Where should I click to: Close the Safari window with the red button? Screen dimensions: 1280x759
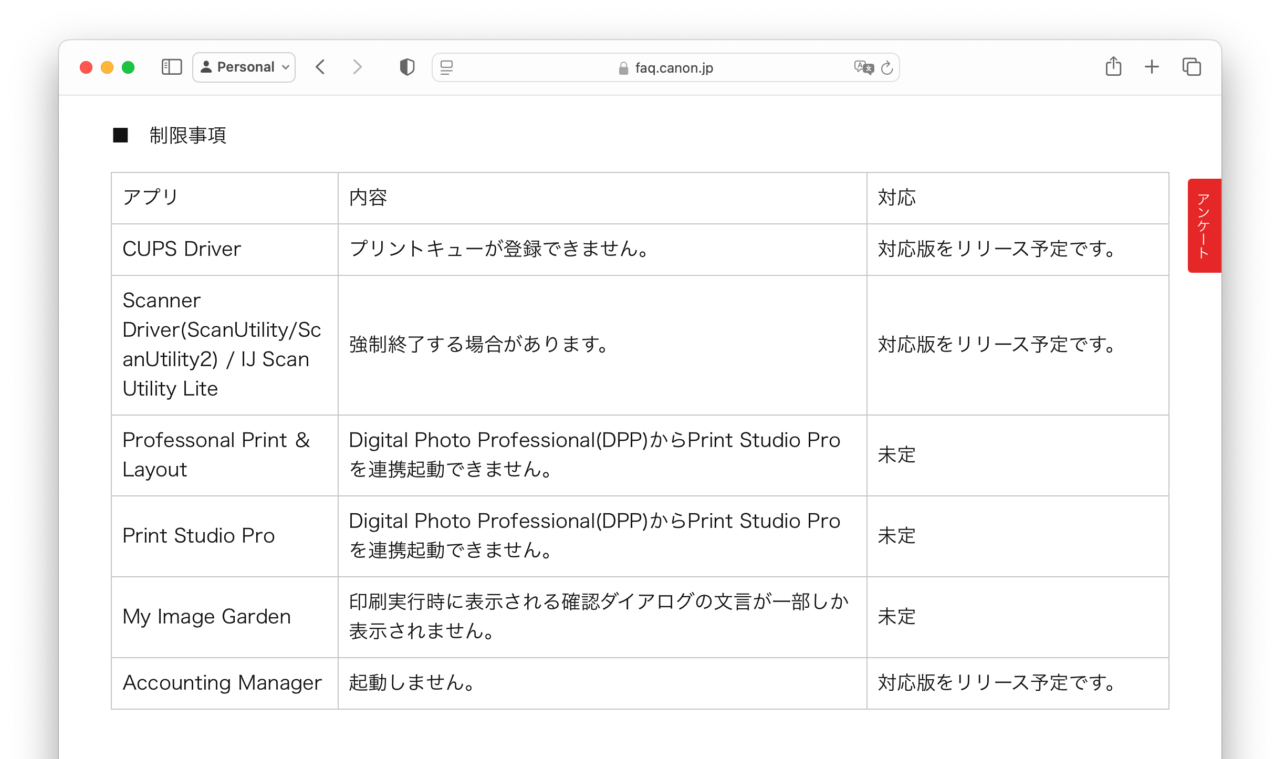coord(86,67)
